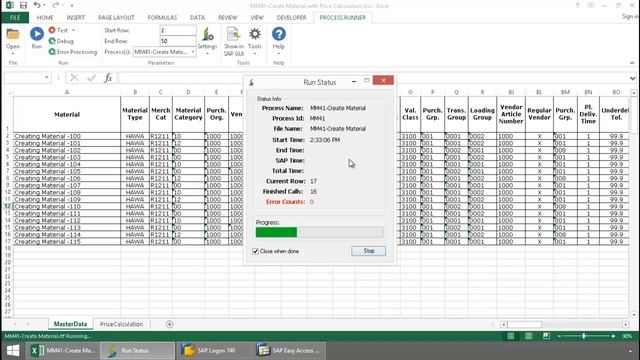The width and height of the screenshot is (640, 360).
Task: Open Process Runner Settings
Action: point(207,40)
